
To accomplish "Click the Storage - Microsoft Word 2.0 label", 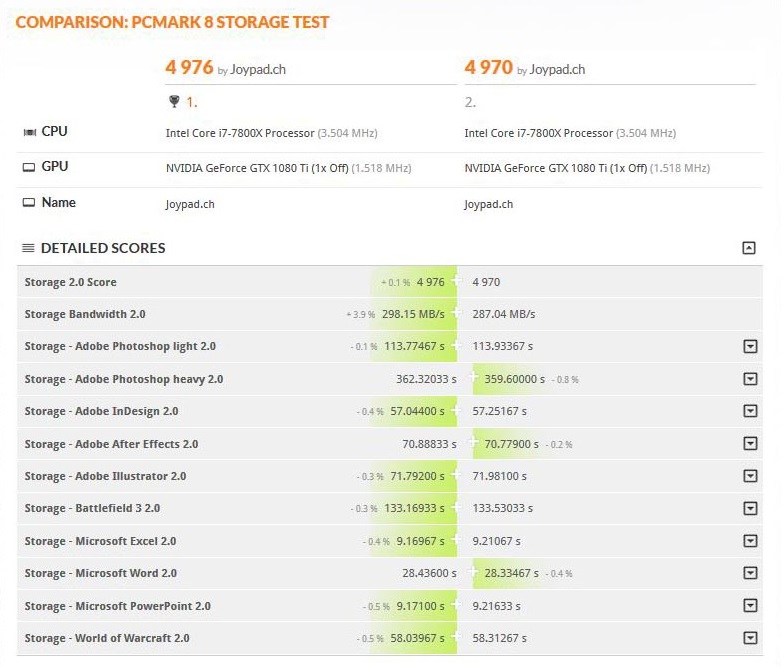I will [100, 573].
